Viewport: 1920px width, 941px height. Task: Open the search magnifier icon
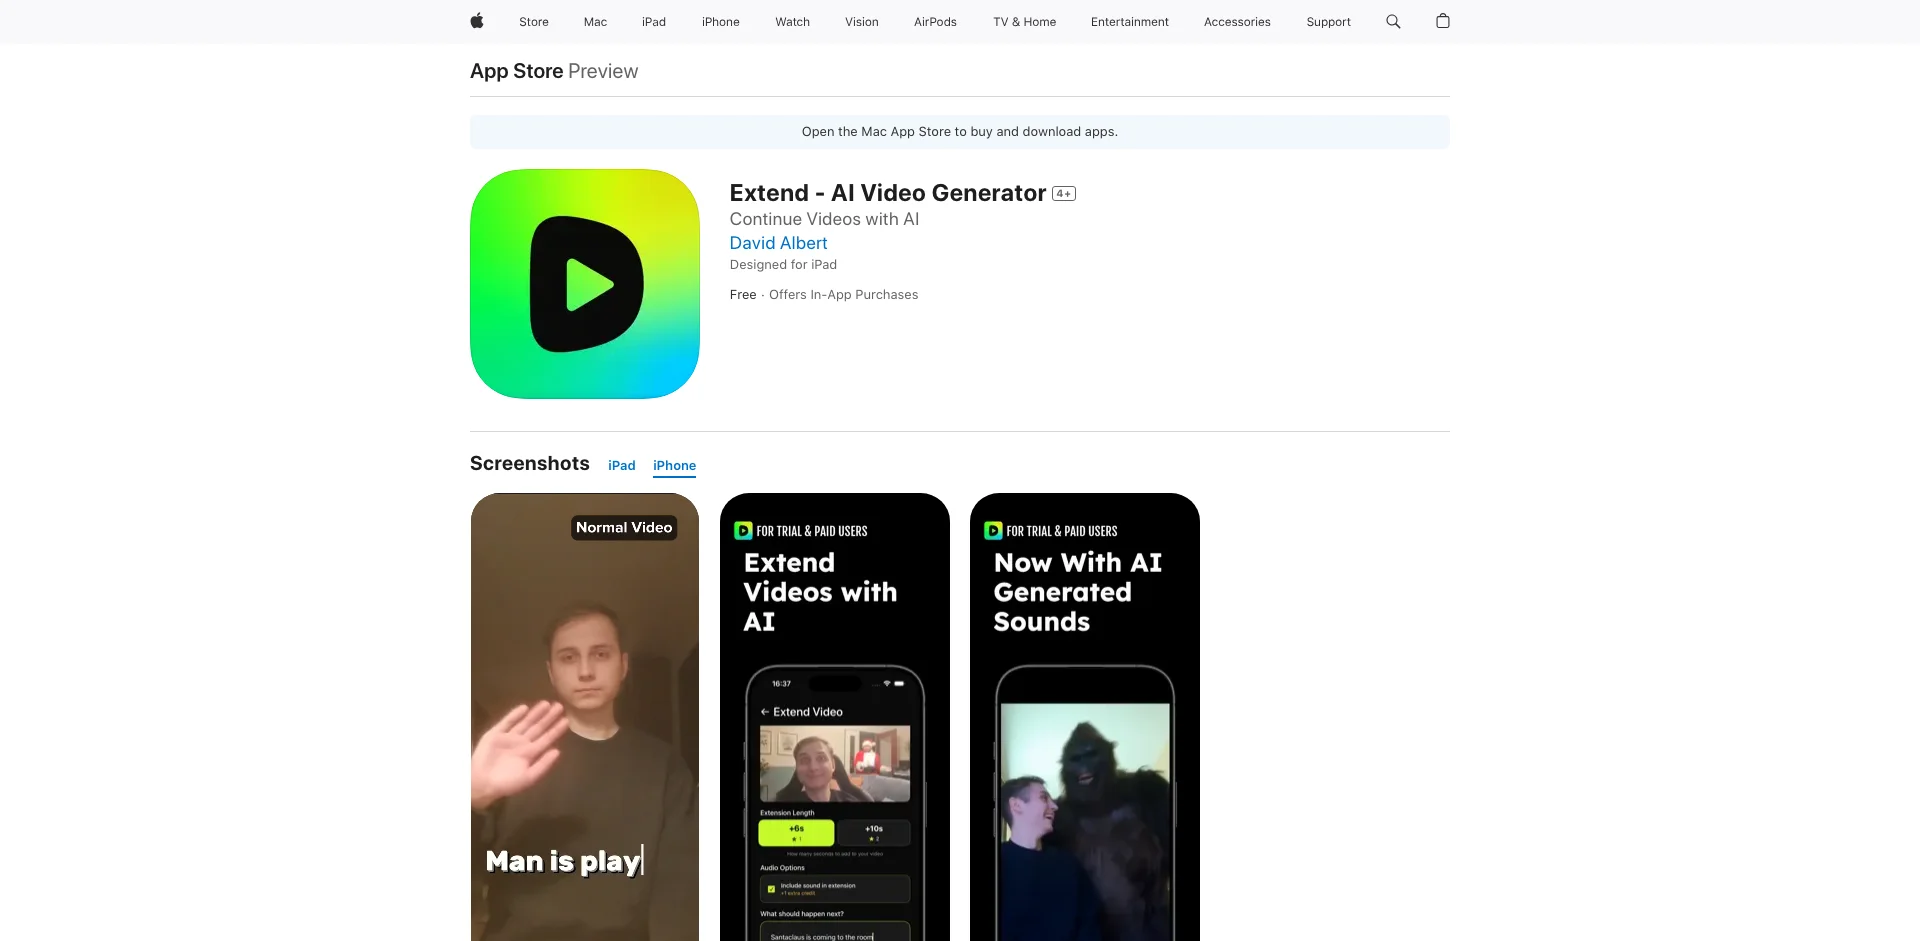coord(1393,21)
